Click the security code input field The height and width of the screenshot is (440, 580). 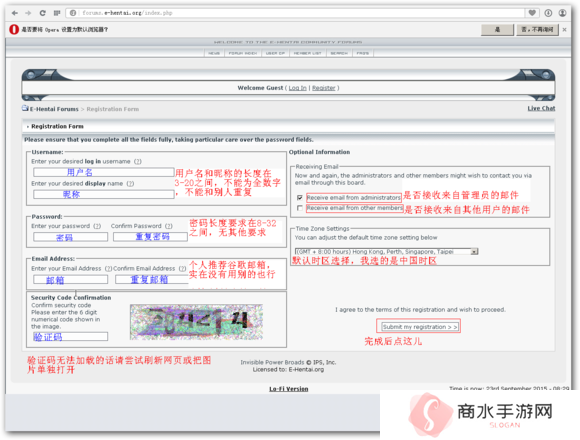point(70,336)
